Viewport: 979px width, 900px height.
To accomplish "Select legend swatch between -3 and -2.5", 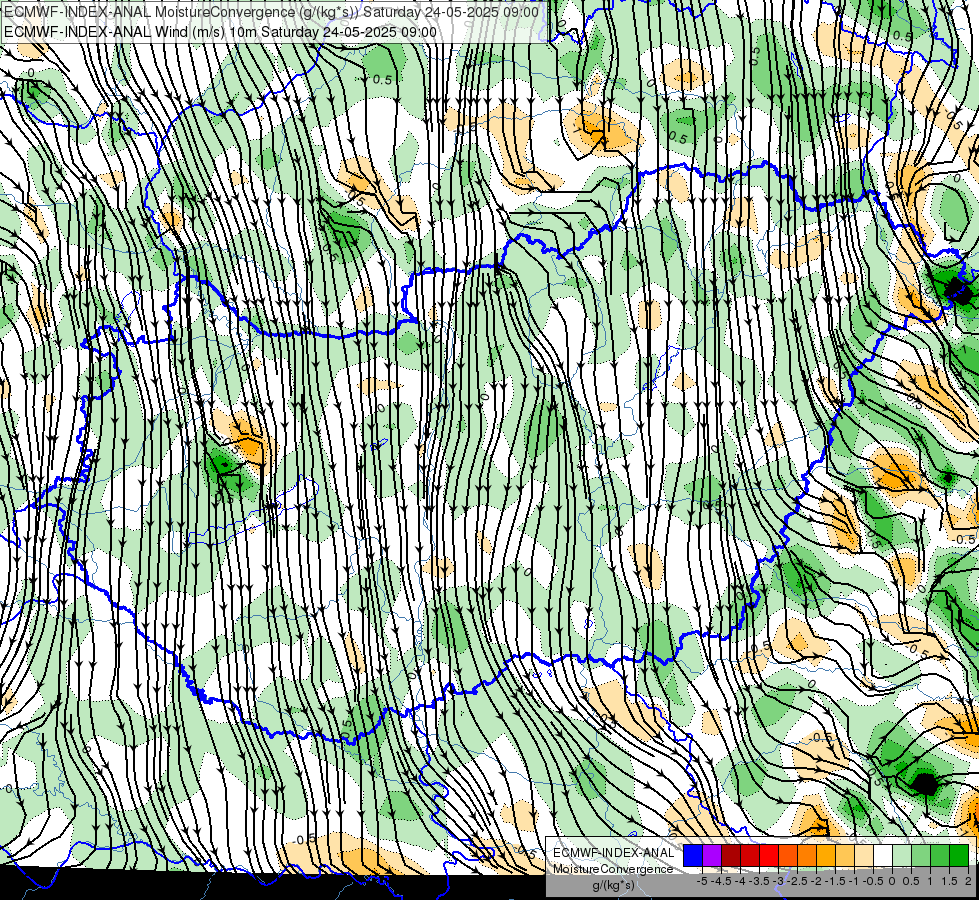I will coord(788,856).
